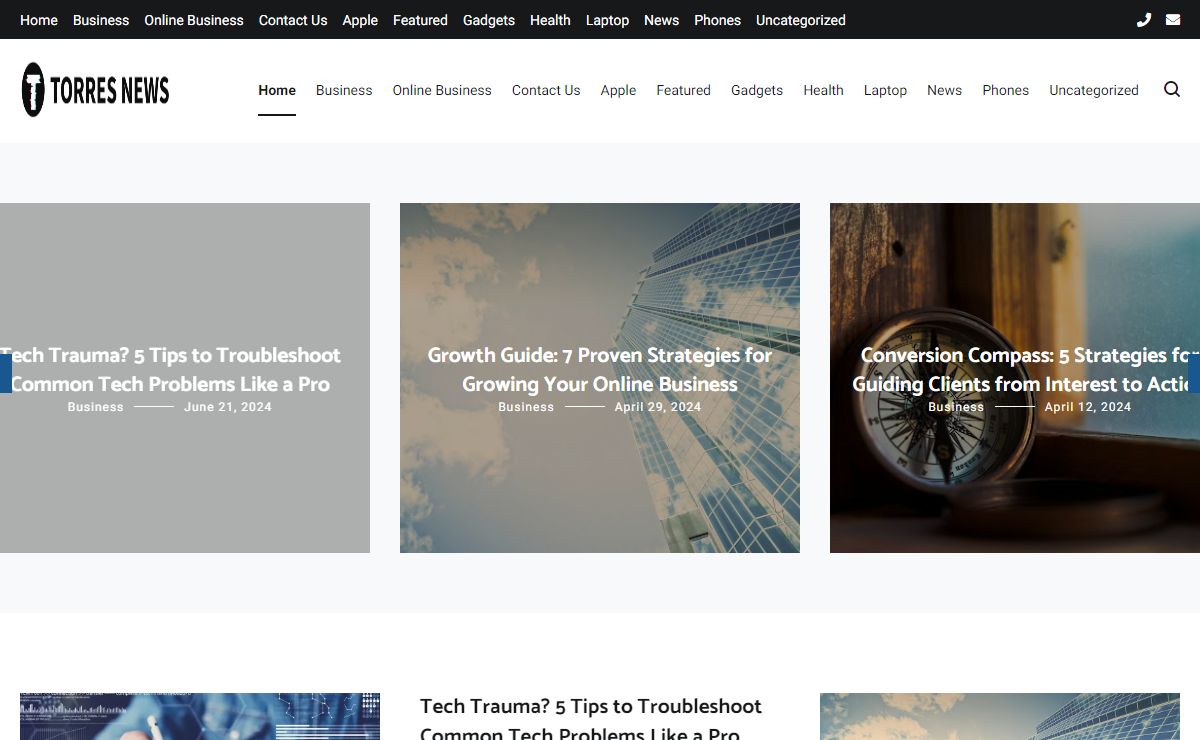The image size is (1200, 740).
Task: Open Featured in the main white navigation
Action: point(684,90)
